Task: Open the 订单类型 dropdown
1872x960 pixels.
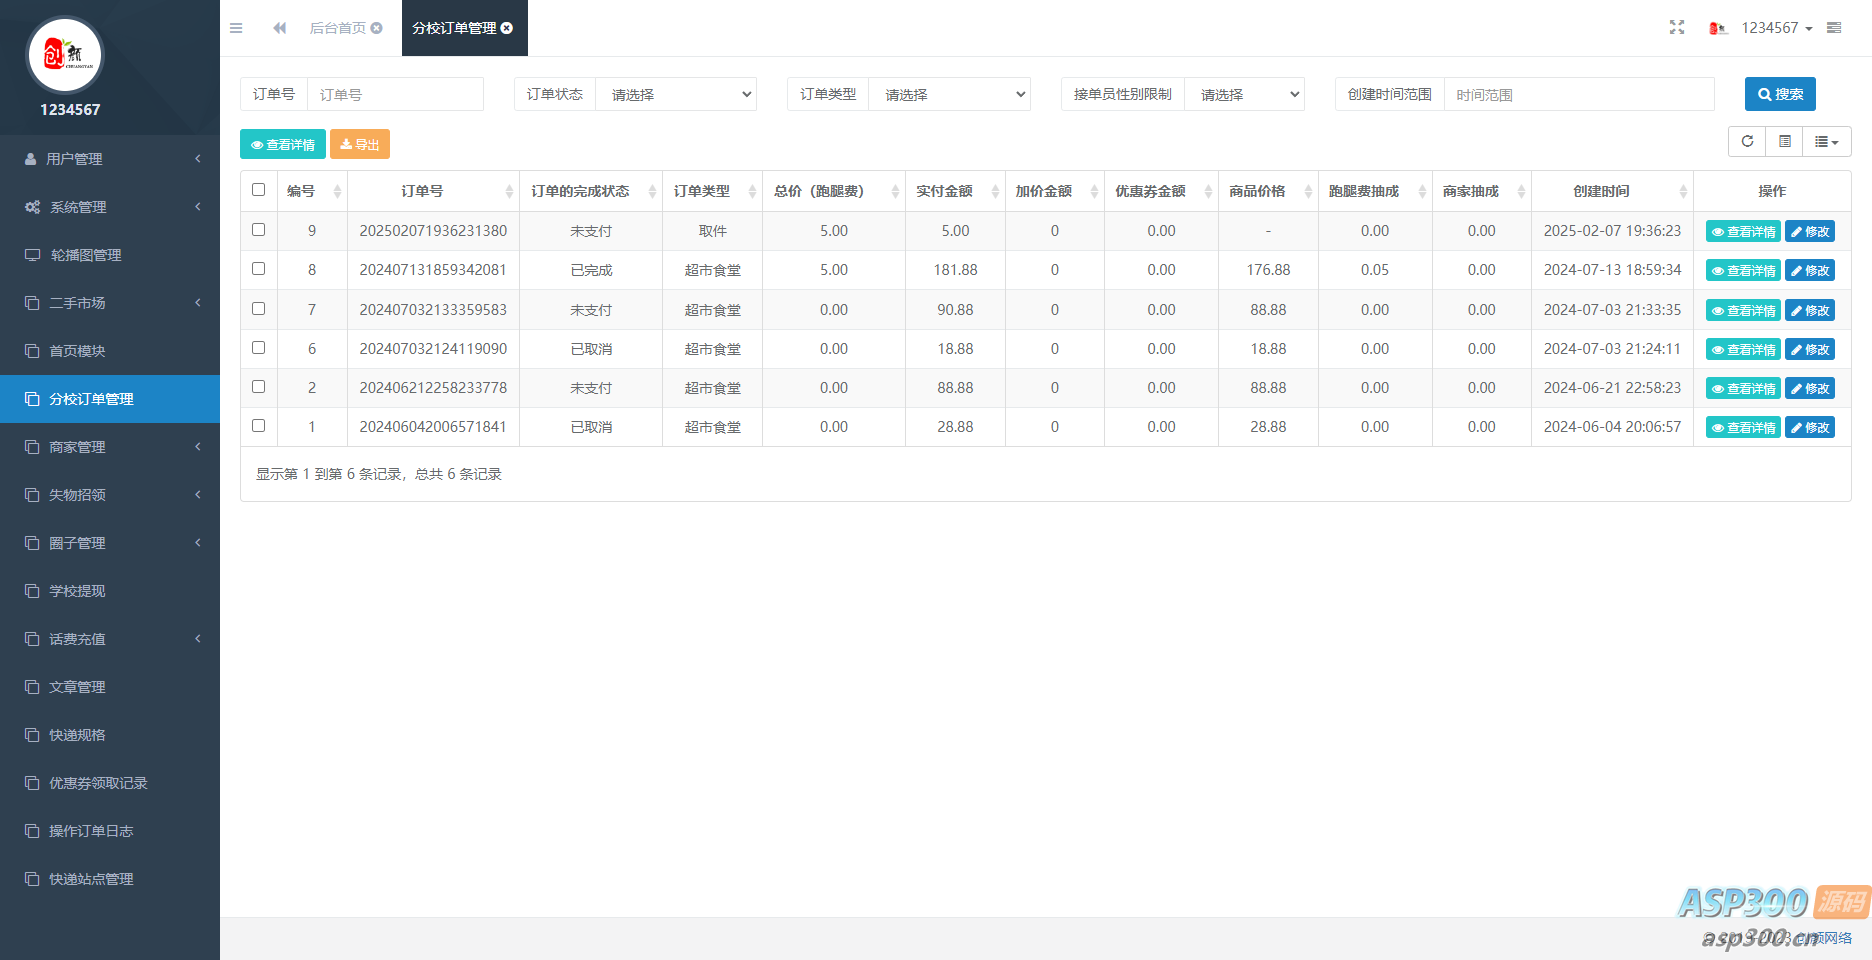Action: tap(949, 94)
